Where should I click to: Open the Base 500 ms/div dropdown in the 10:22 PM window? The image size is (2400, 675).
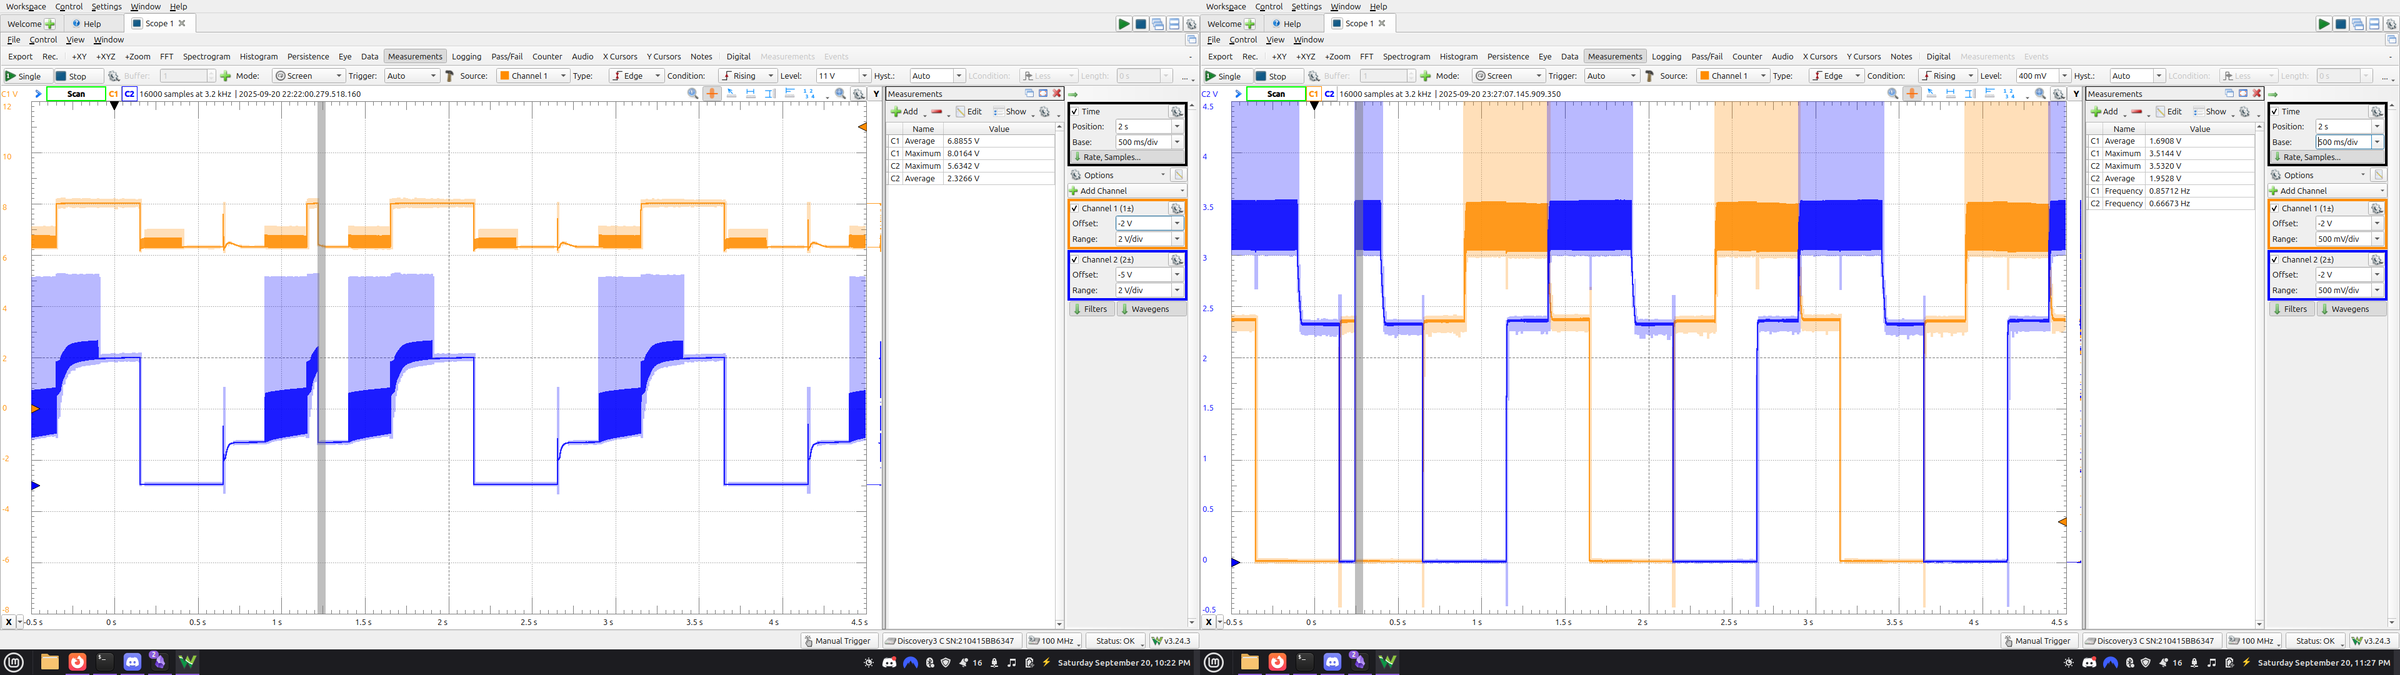pos(1177,142)
